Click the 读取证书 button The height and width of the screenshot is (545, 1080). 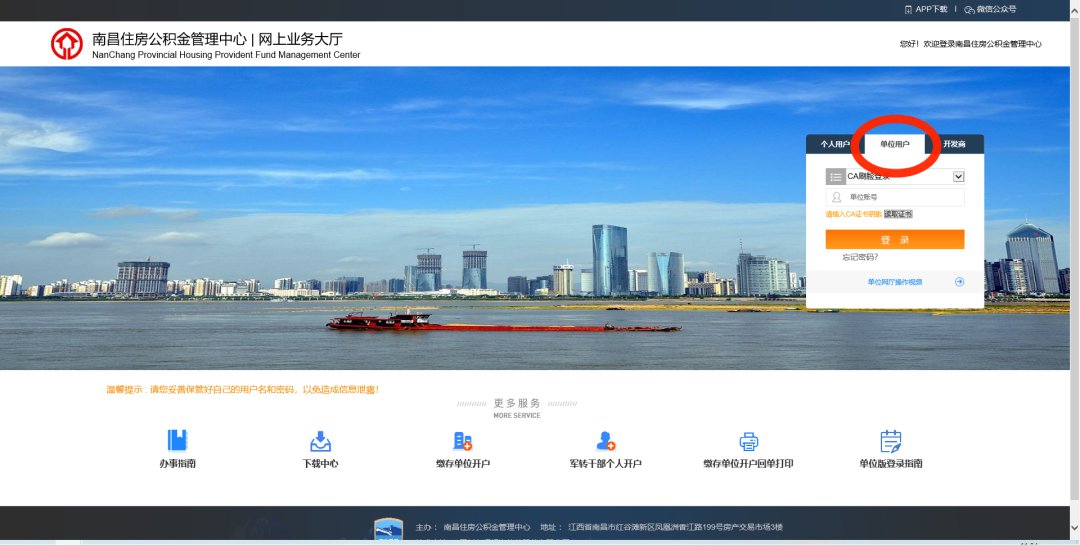point(898,214)
